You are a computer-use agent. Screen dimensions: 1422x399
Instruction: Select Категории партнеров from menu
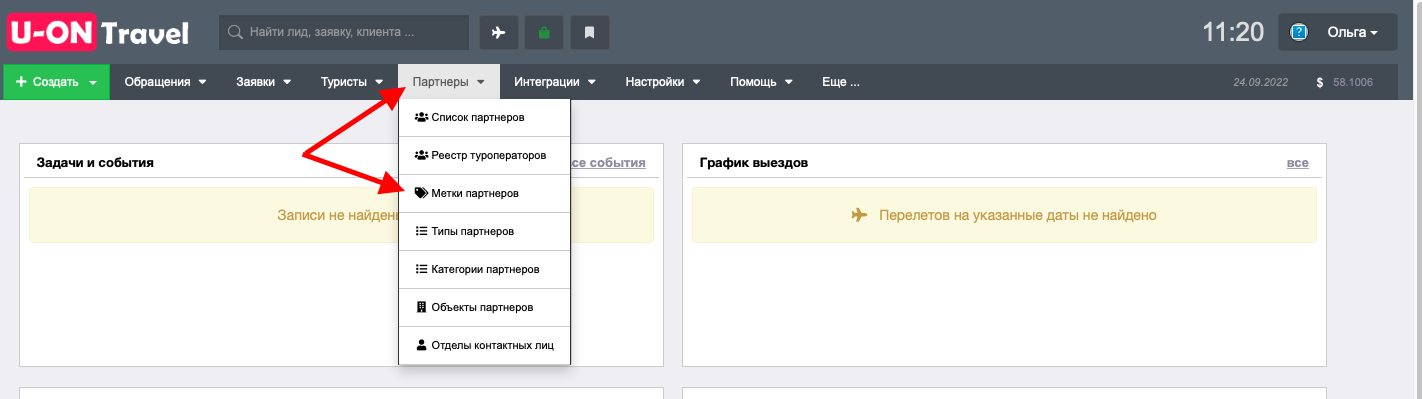coord(484,269)
